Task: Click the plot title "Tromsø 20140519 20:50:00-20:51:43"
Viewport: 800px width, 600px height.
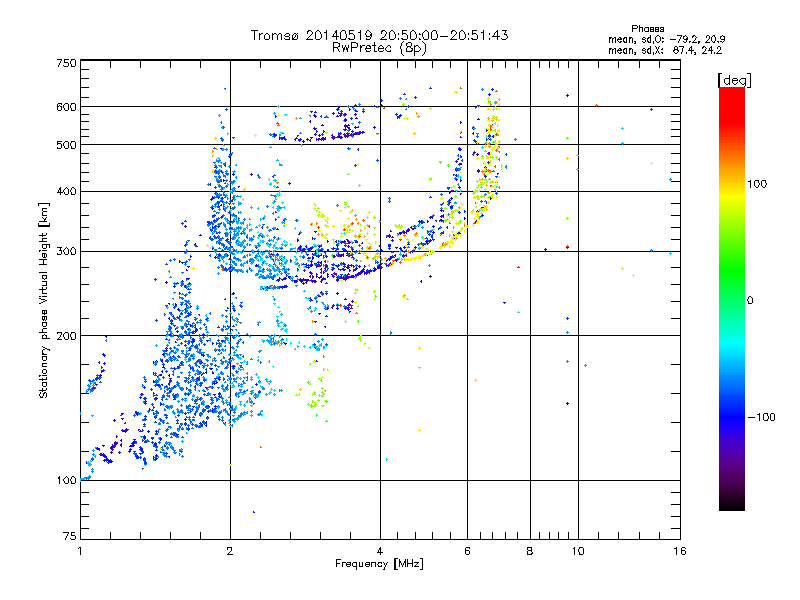Action: click(379, 35)
